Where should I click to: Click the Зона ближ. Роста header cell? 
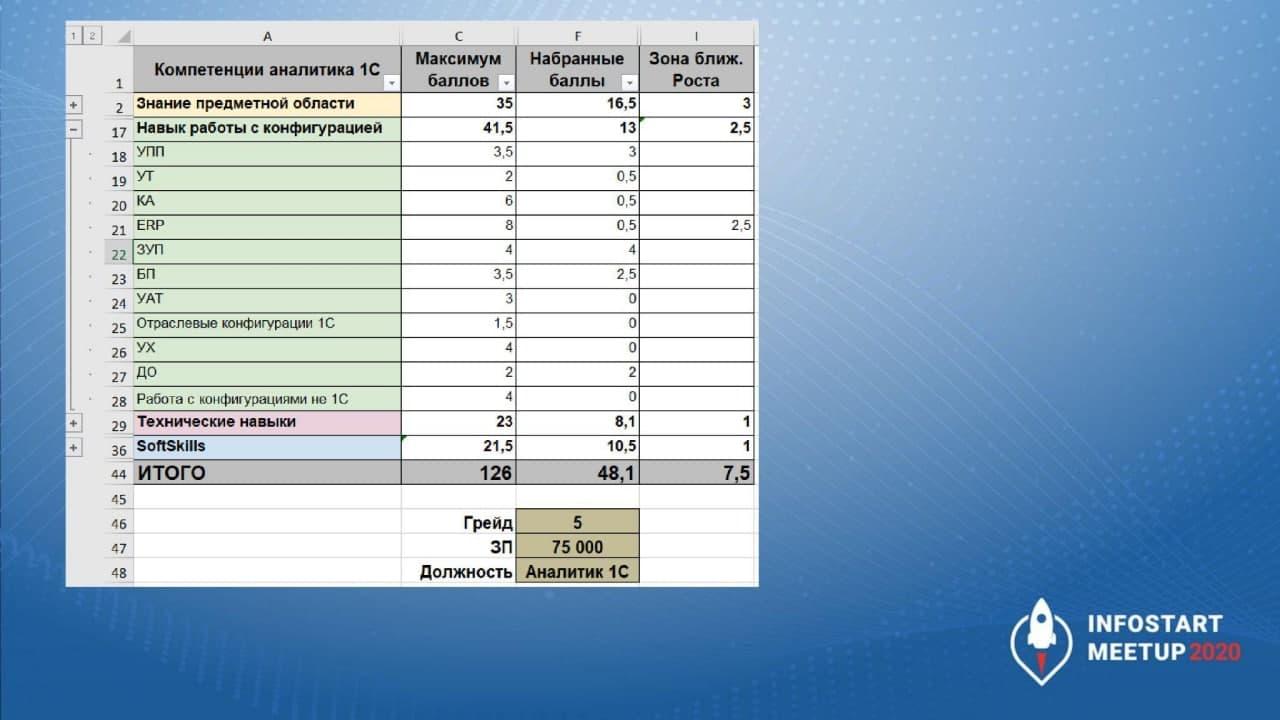697,69
